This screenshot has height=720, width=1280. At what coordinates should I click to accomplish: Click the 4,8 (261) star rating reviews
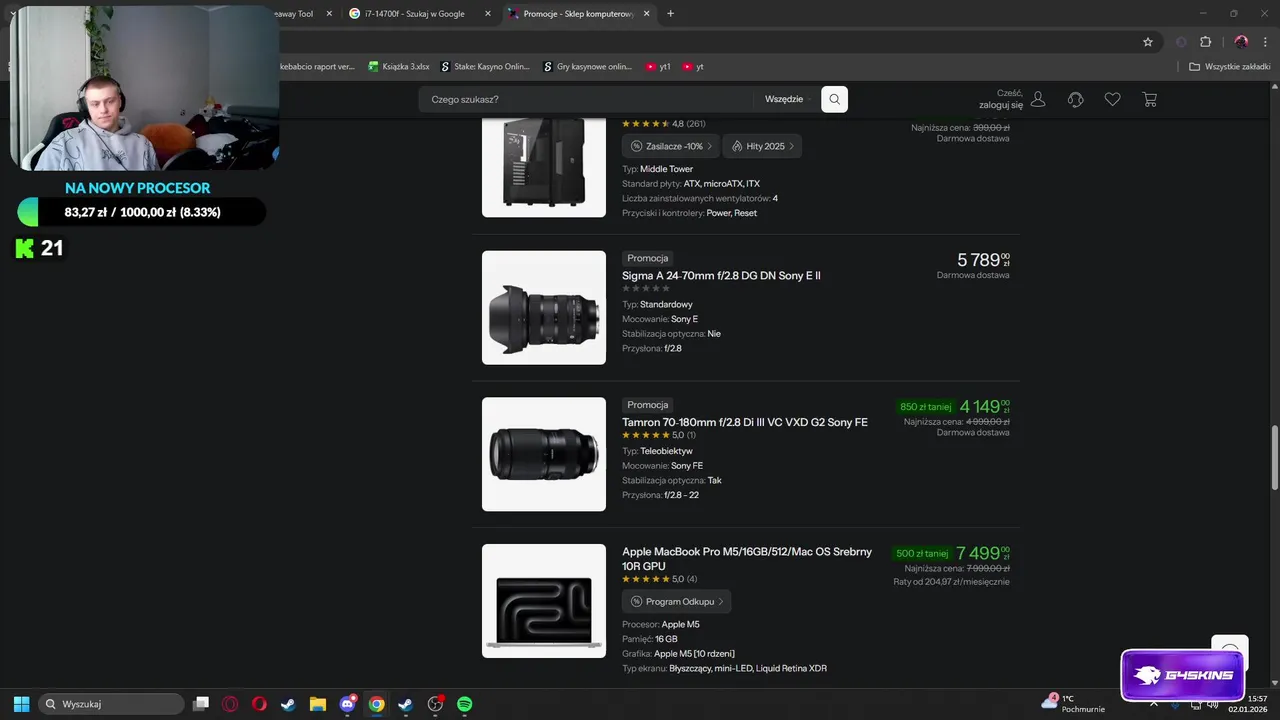coord(664,124)
